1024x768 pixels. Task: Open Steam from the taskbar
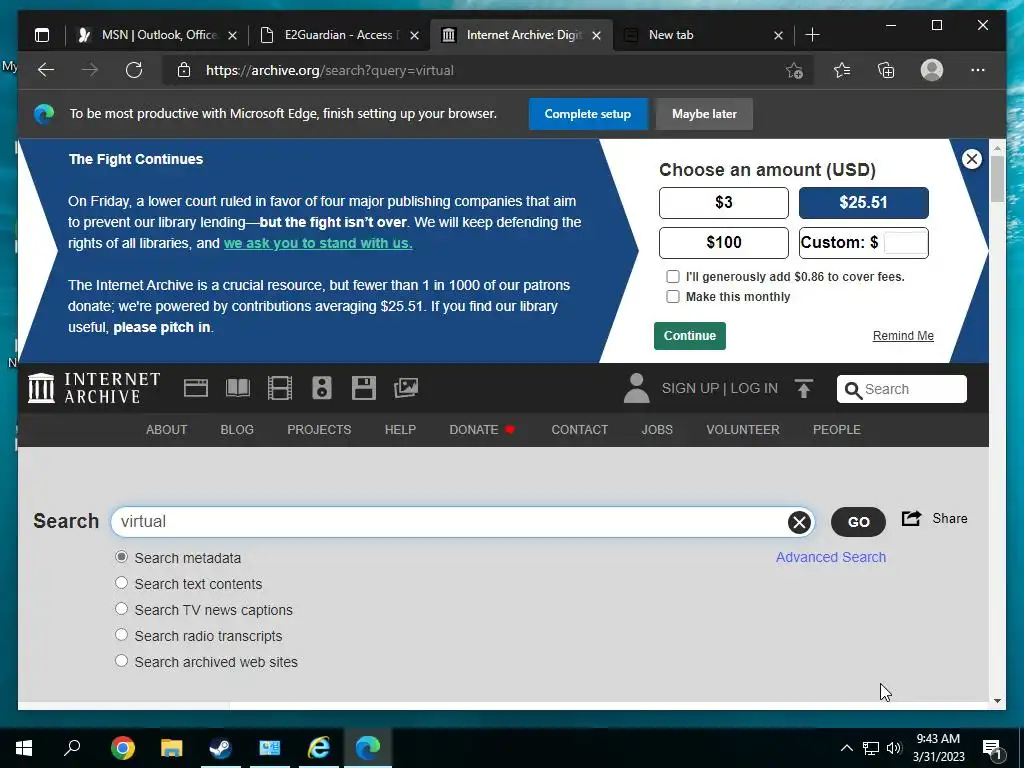pyautogui.click(x=221, y=748)
